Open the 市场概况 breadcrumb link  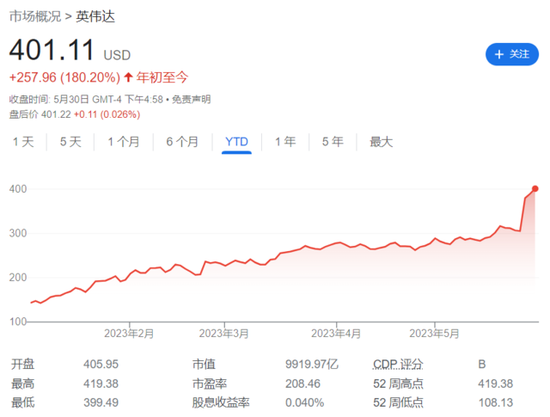click(x=35, y=16)
